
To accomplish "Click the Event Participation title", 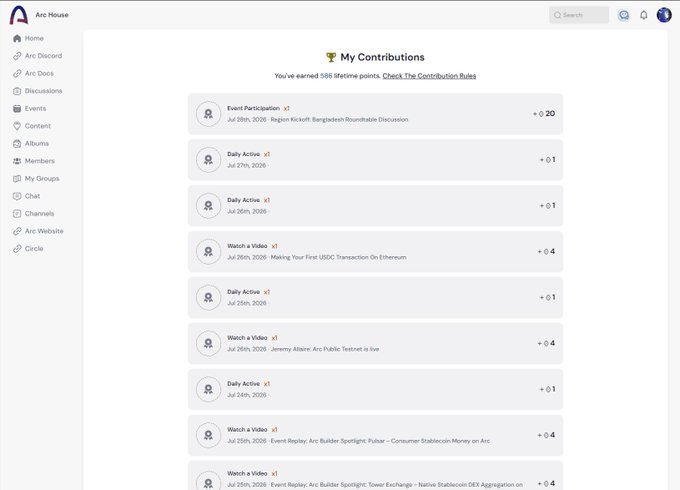I will [253, 108].
